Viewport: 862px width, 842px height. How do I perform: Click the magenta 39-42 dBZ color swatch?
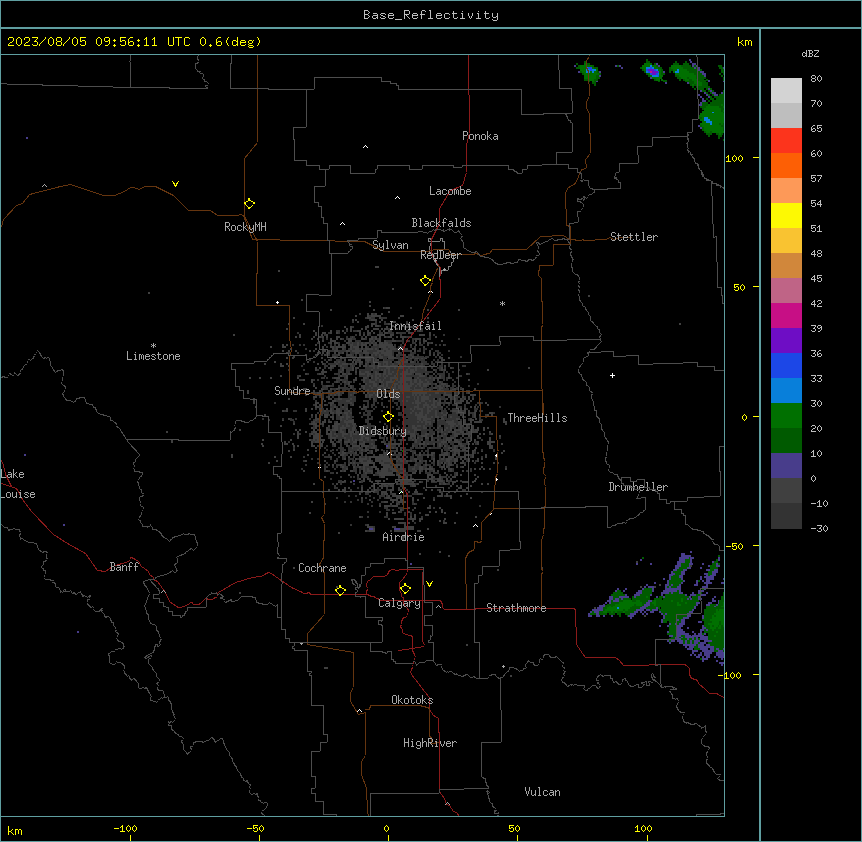786,315
